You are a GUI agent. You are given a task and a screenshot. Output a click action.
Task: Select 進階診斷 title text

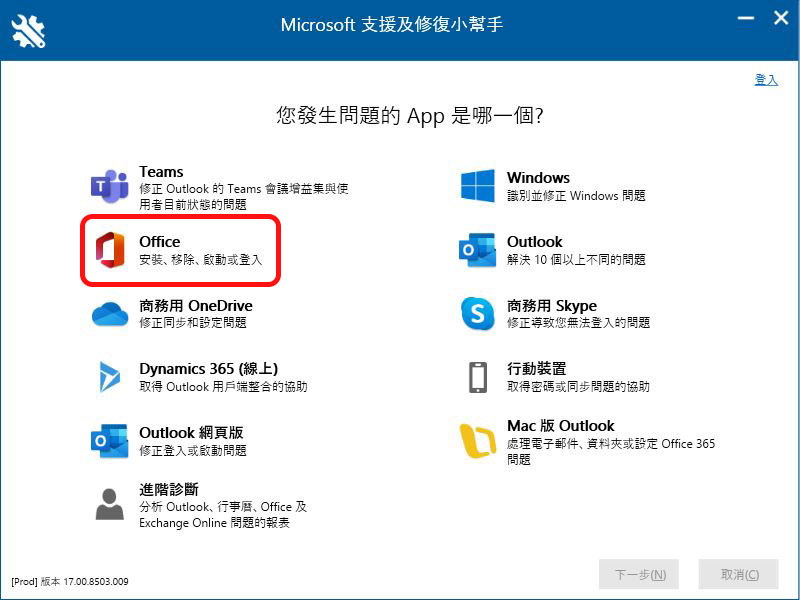coord(169,489)
